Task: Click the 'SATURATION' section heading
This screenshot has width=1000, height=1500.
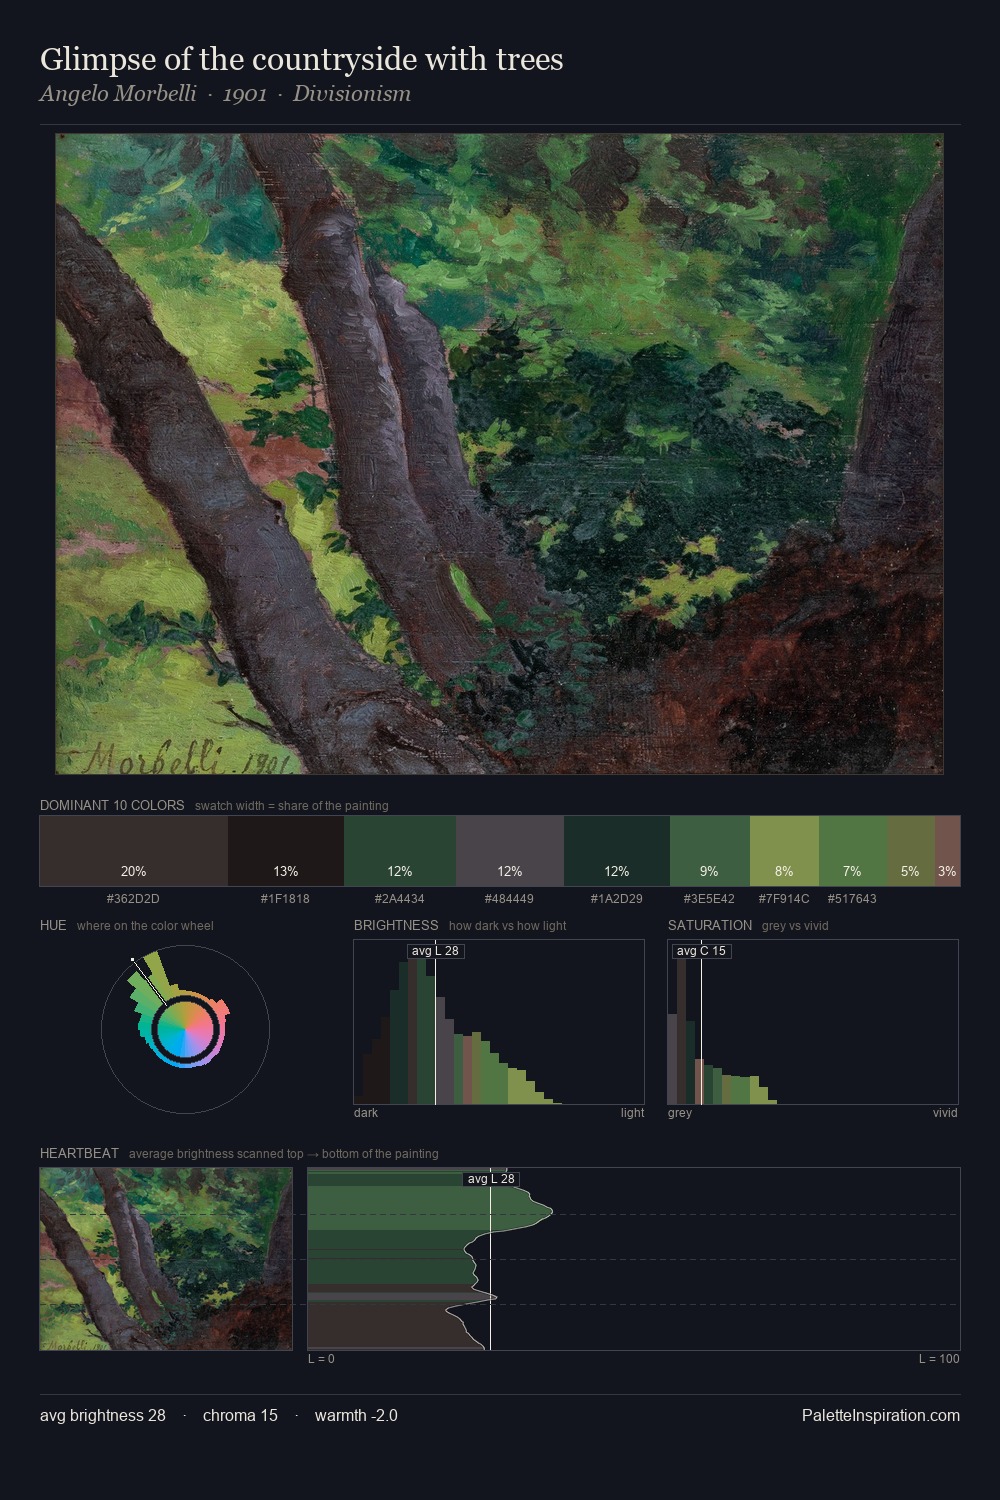Action: tap(710, 925)
